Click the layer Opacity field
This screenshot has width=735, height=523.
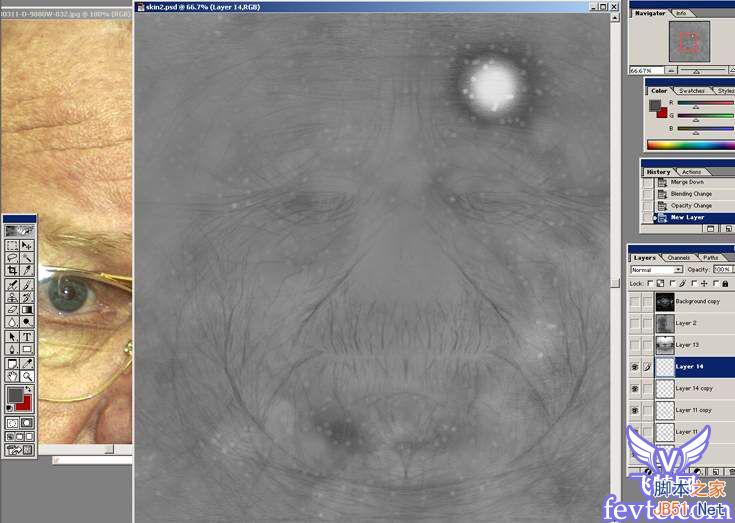pyautogui.click(x=722, y=269)
